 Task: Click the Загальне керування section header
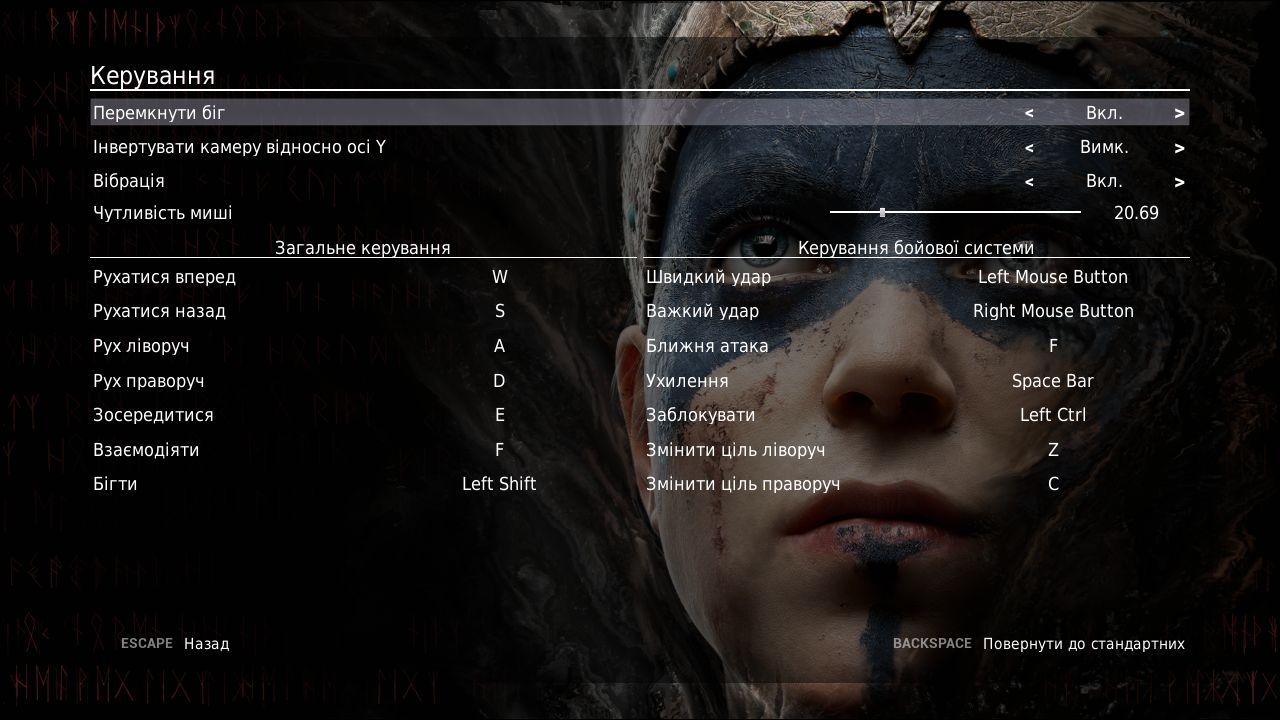[363, 247]
